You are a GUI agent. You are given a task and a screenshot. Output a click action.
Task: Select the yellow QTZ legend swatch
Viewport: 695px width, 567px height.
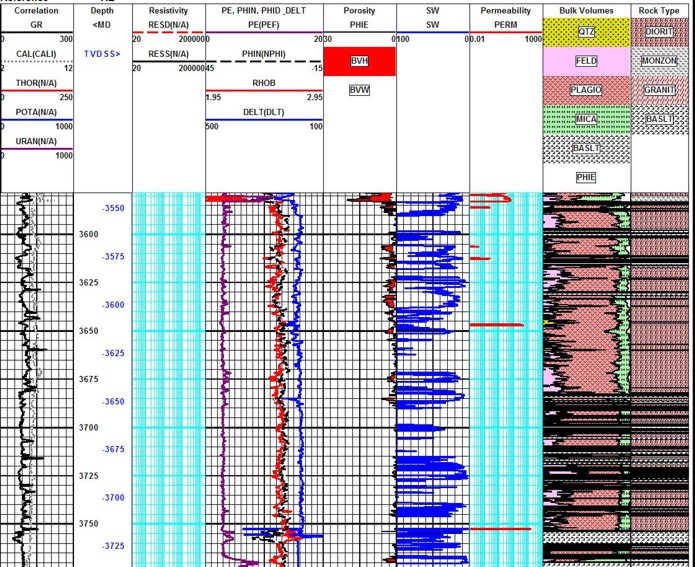[x=586, y=33]
